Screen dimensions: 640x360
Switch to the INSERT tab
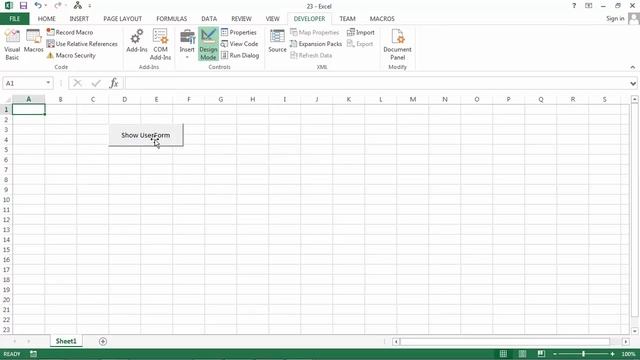tap(79, 19)
